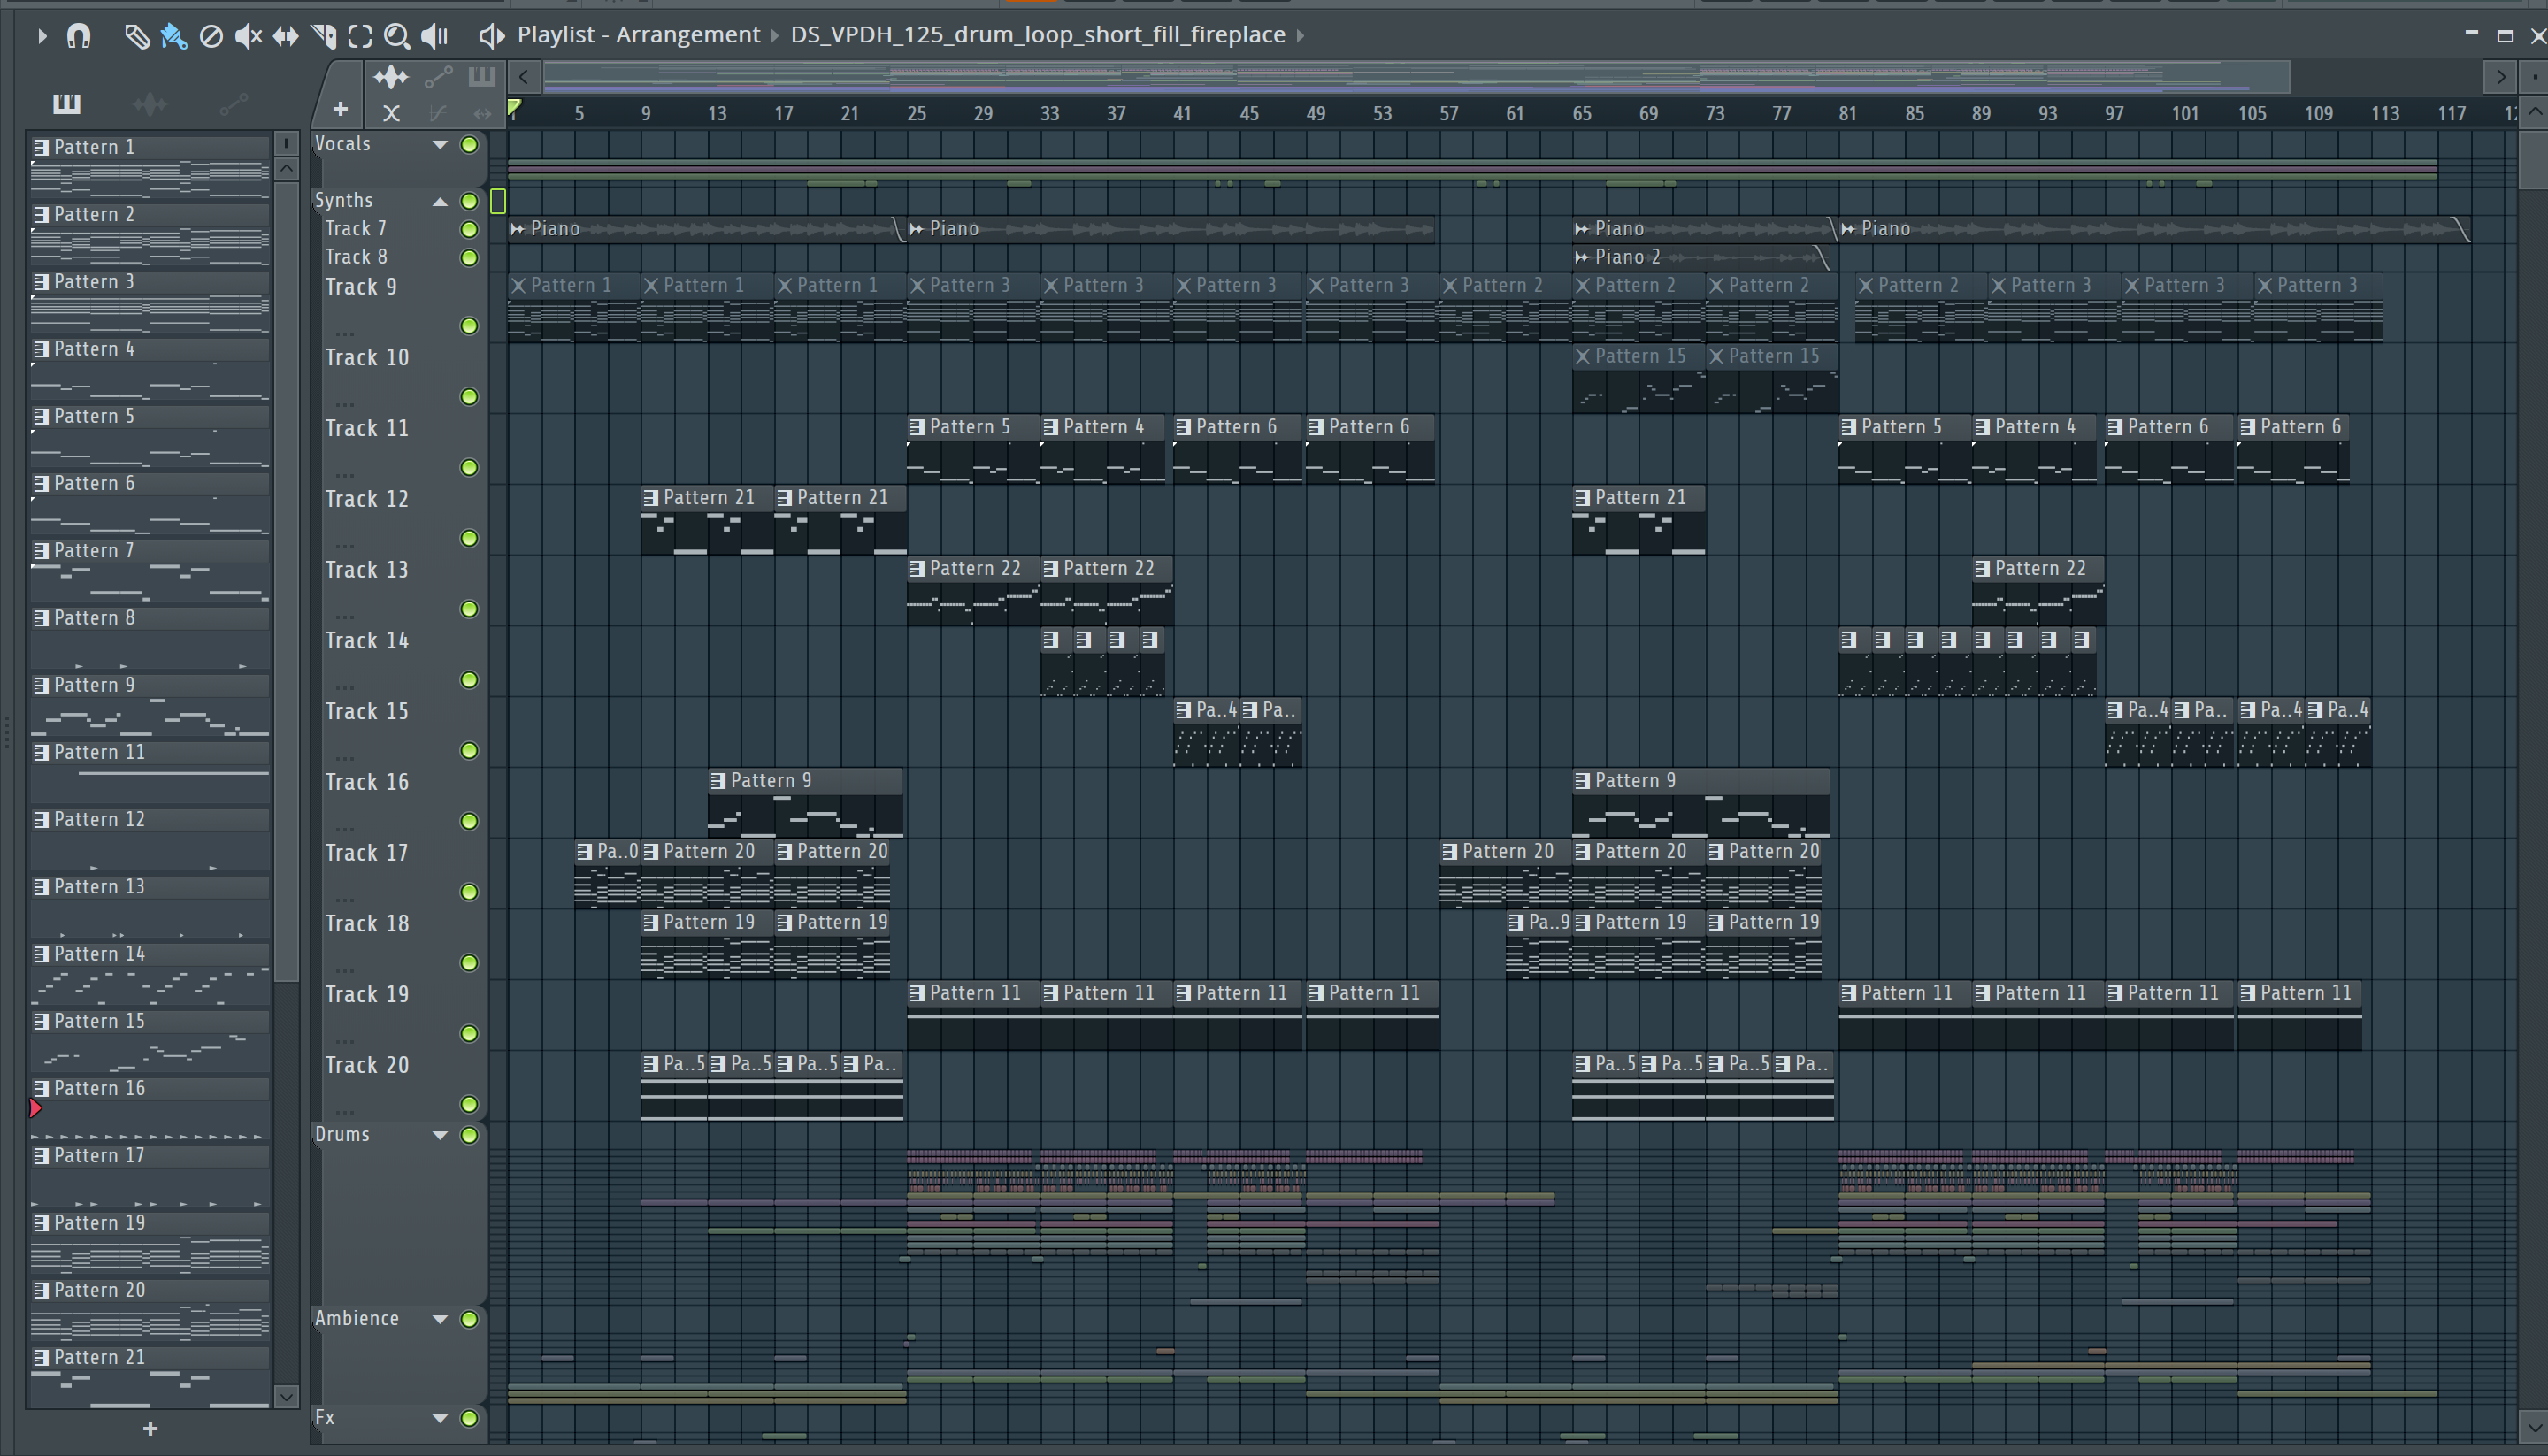Image resolution: width=2548 pixels, height=1456 pixels.
Task: Select first Pattern 5 clip on Track 11
Action: [x=973, y=450]
